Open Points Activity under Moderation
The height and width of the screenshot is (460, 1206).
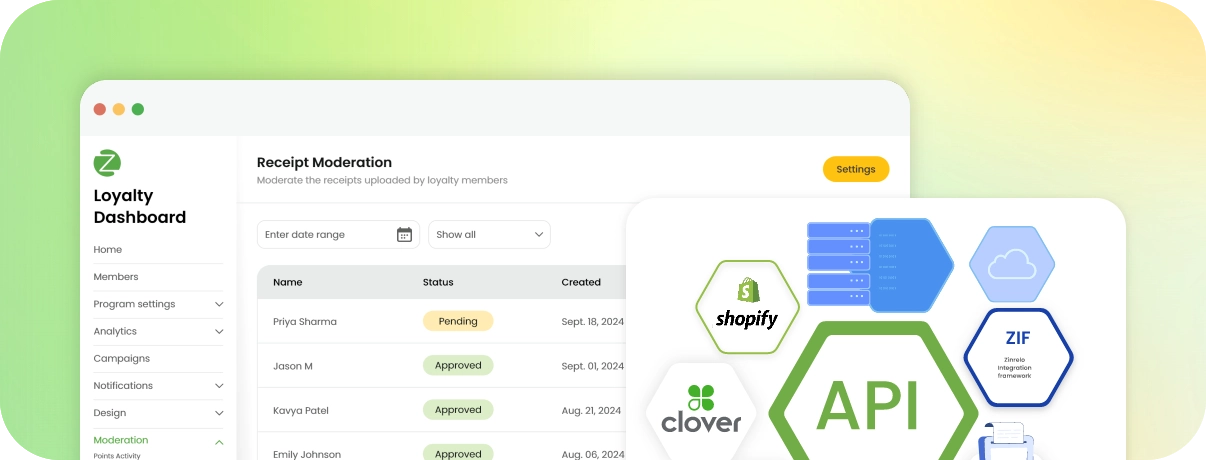point(117,456)
